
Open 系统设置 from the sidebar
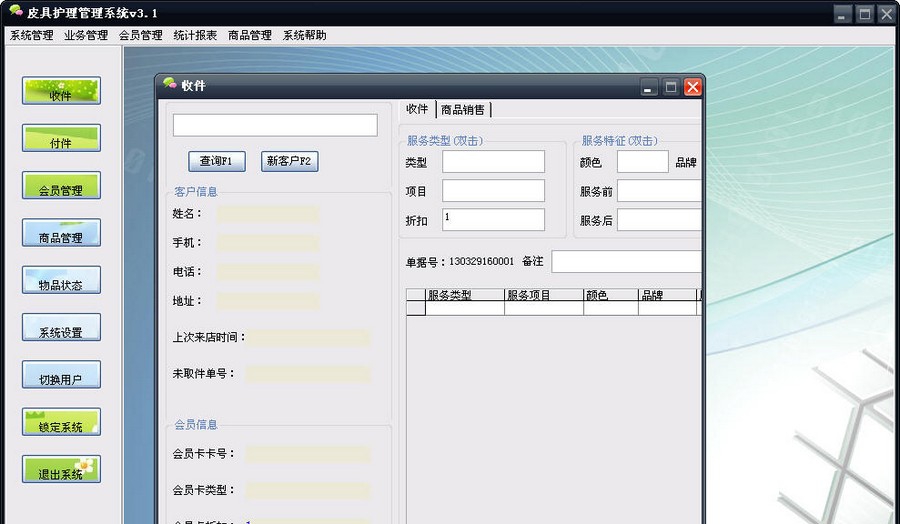[x=61, y=327]
